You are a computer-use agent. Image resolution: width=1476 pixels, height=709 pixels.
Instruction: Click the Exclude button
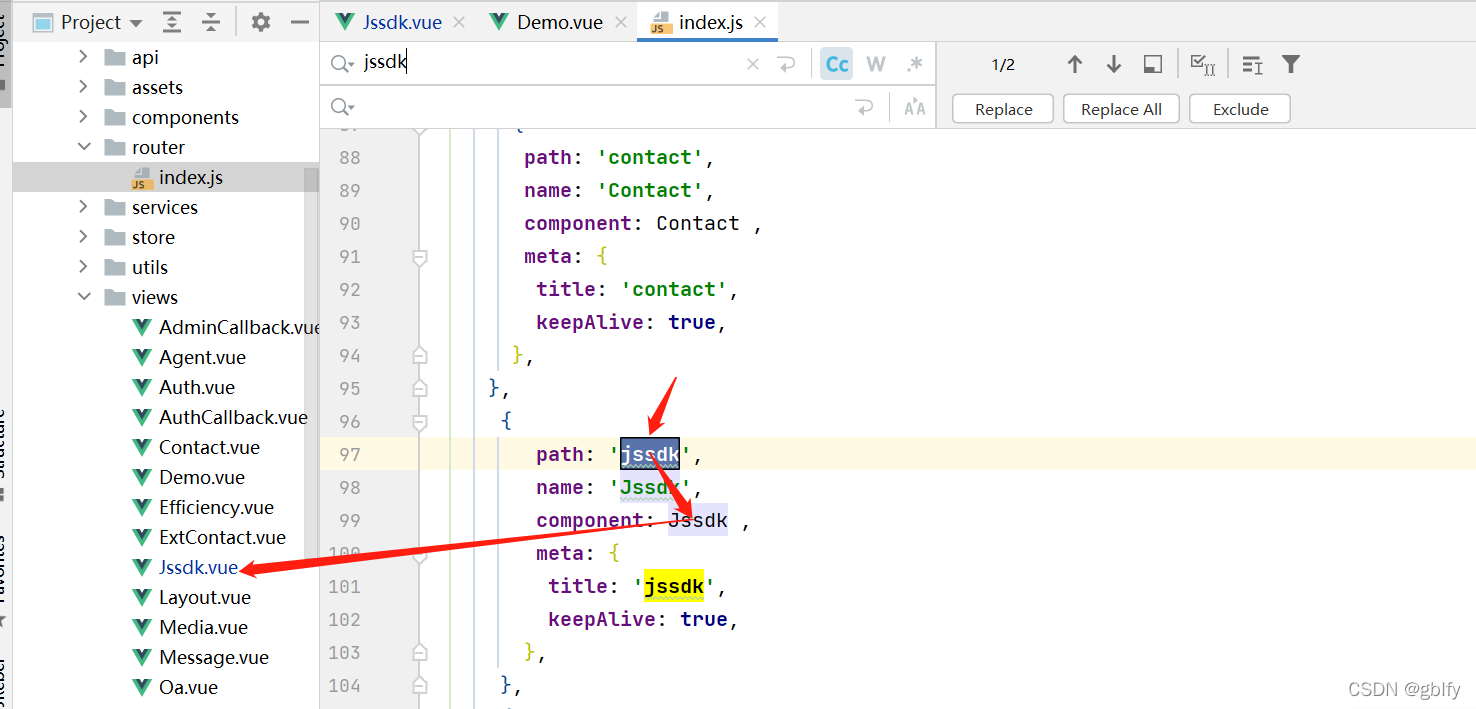(x=1240, y=109)
